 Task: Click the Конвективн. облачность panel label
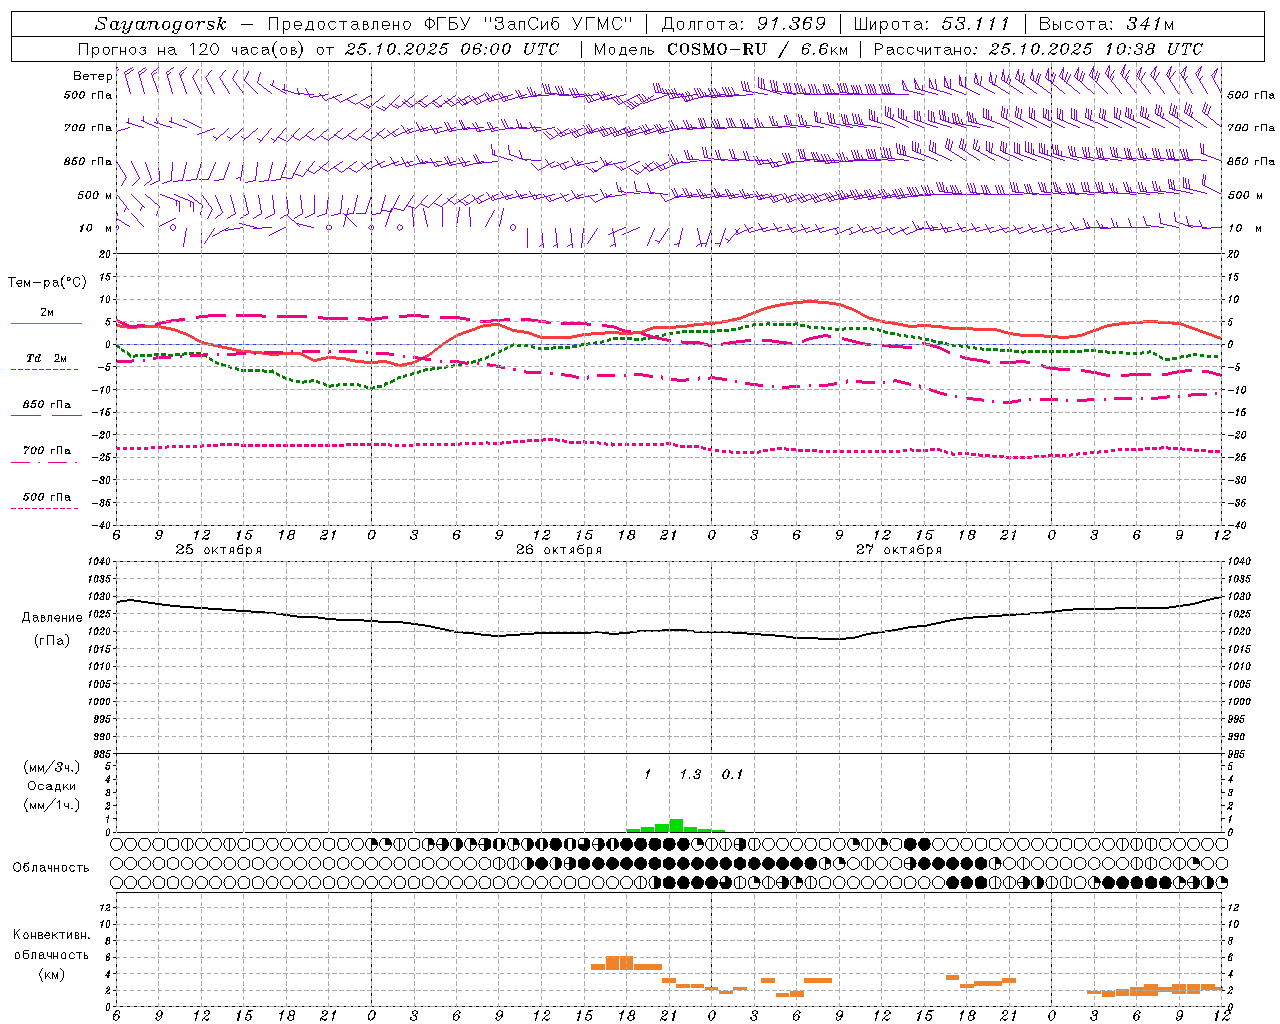51,954
